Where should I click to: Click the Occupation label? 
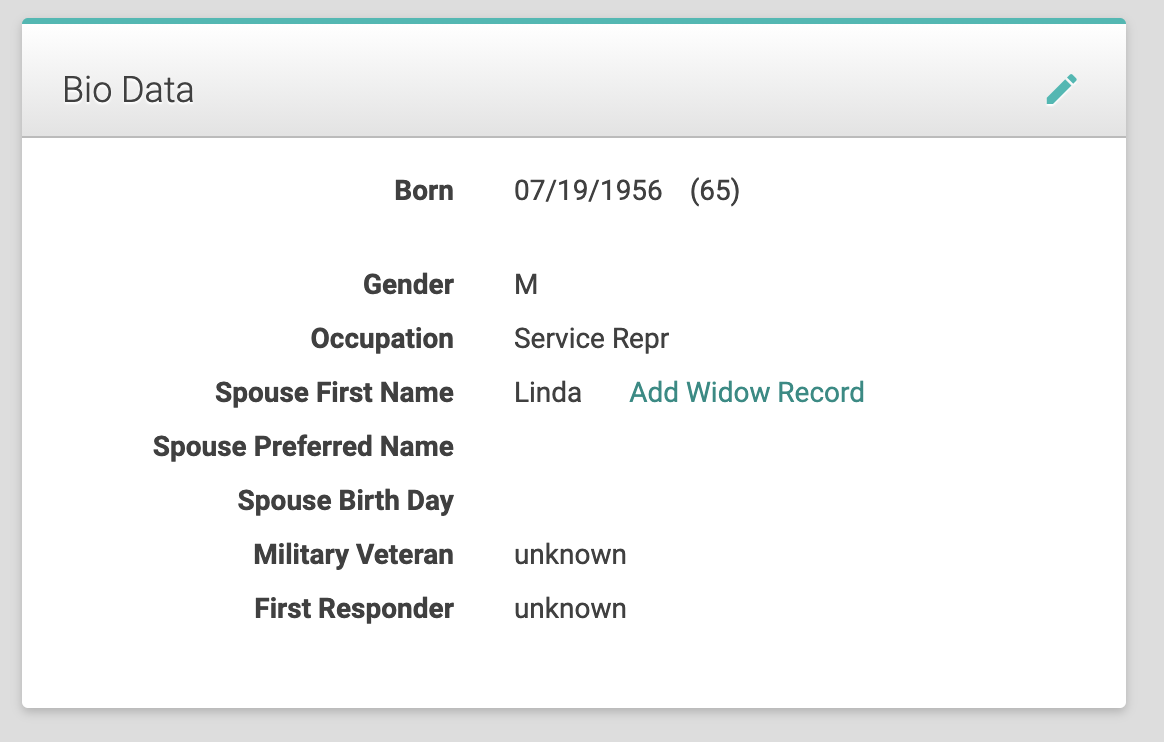(382, 339)
